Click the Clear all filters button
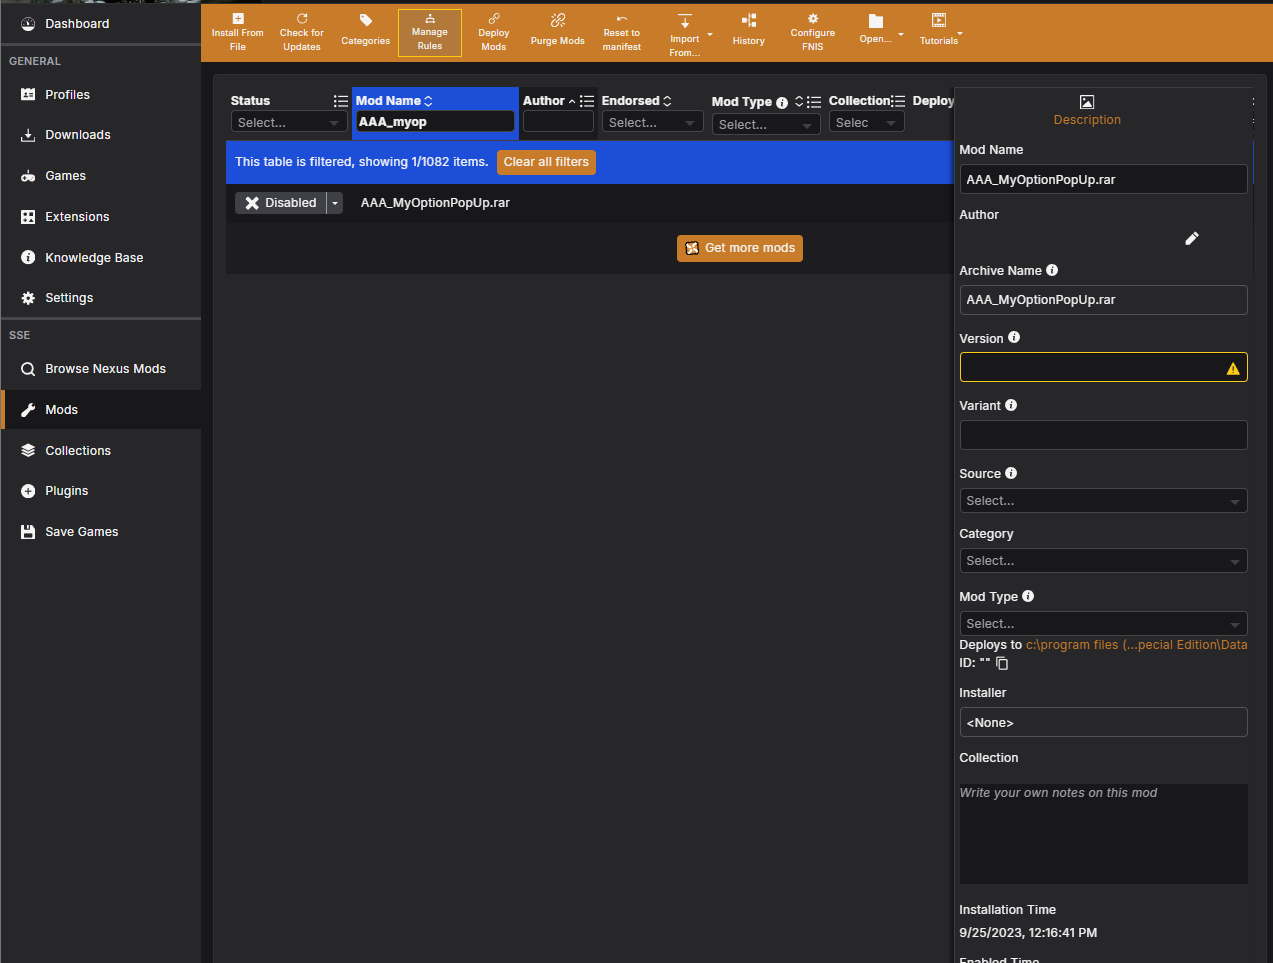 tap(546, 162)
